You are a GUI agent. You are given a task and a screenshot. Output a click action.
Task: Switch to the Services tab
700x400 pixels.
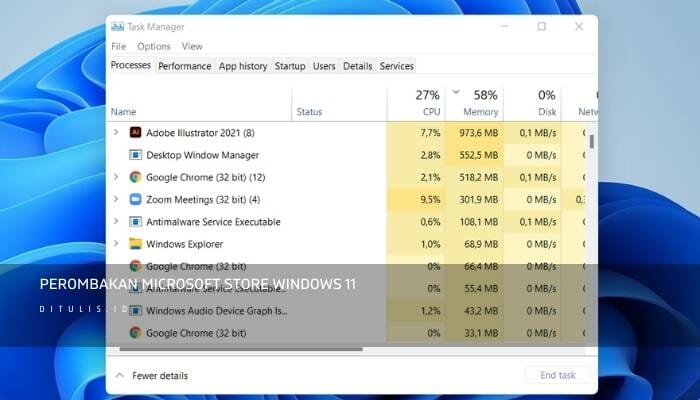tap(396, 66)
